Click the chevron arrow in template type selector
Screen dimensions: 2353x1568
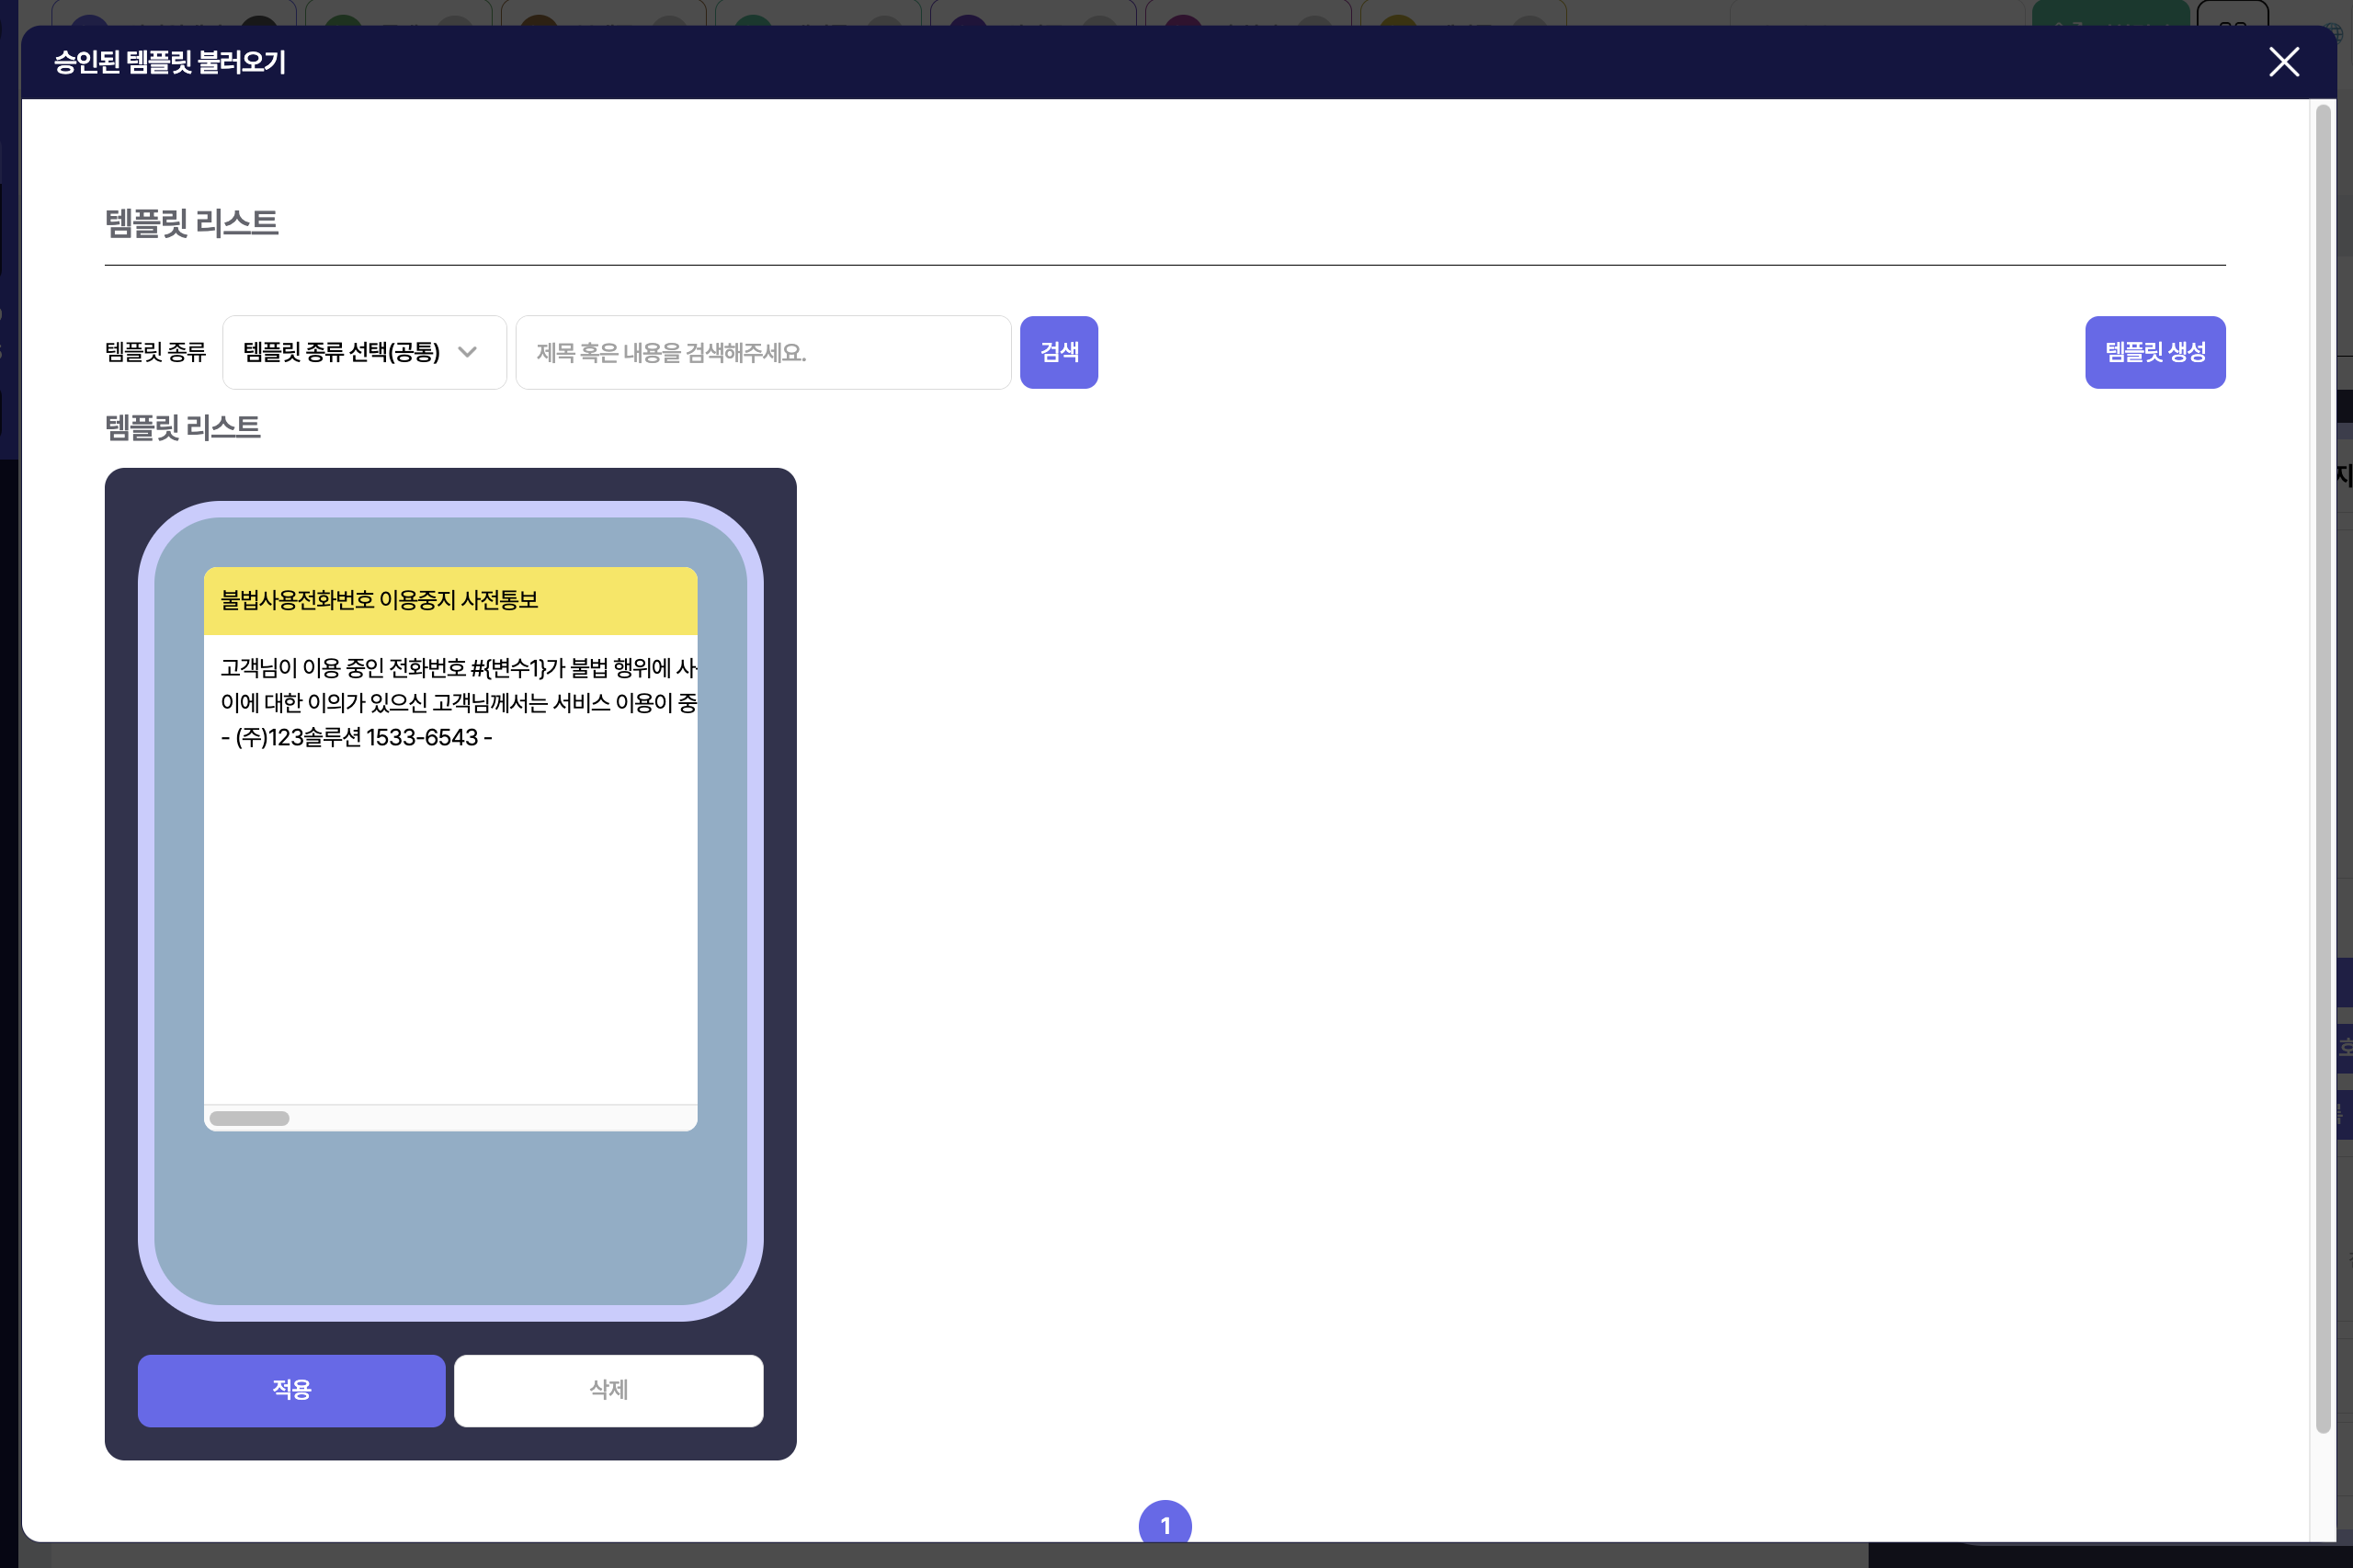pos(467,352)
